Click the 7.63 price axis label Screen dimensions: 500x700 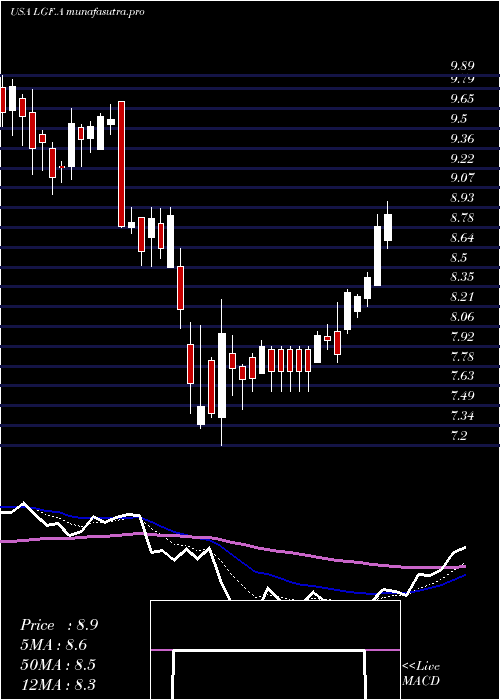(x=462, y=376)
